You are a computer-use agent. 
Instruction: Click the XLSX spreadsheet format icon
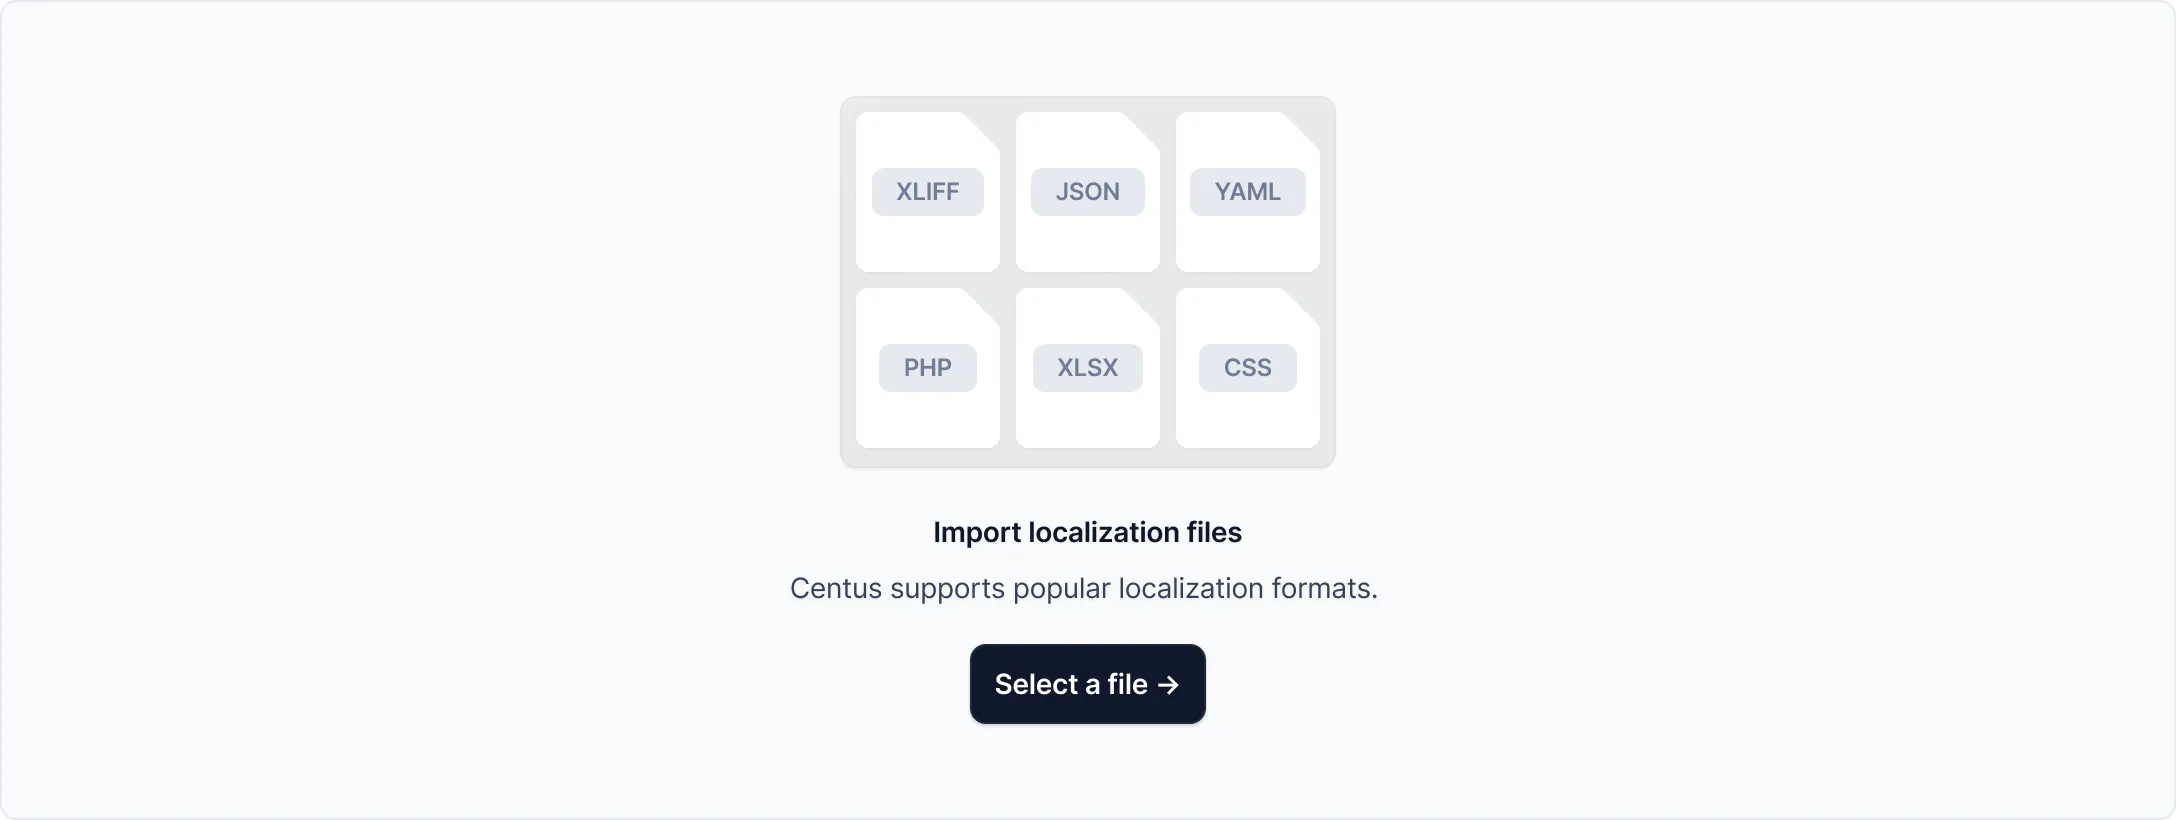coord(1087,367)
